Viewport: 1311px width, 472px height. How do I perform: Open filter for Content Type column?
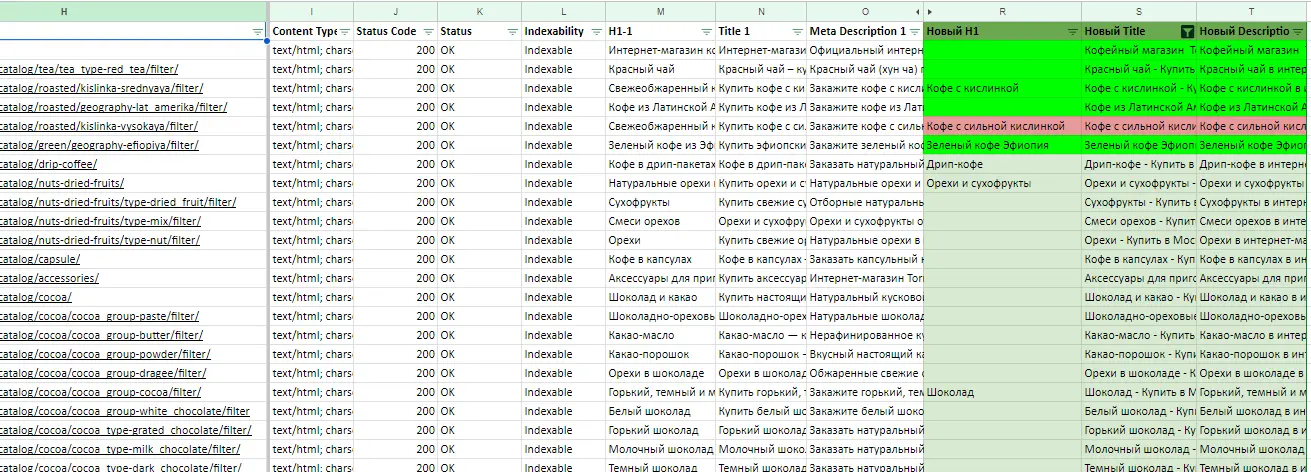(x=345, y=32)
